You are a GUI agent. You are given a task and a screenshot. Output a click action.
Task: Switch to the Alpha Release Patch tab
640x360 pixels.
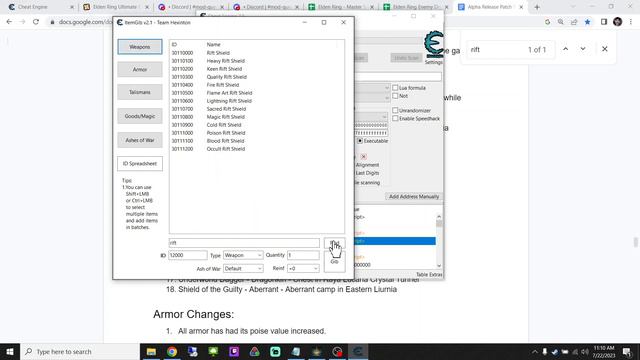pyautogui.click(x=491, y=7)
